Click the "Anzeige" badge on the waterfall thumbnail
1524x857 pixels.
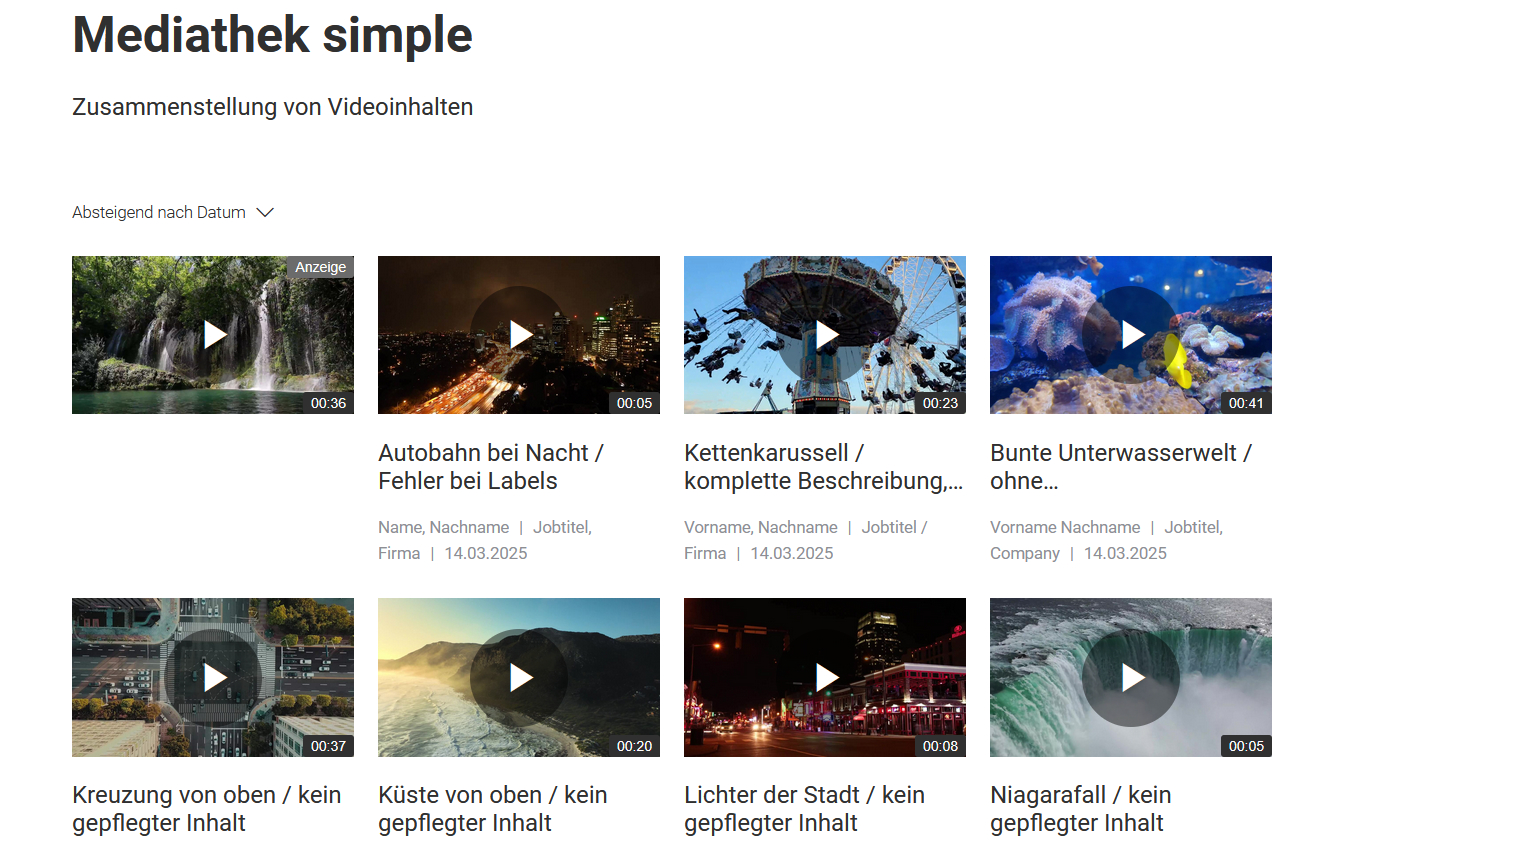pos(321,267)
